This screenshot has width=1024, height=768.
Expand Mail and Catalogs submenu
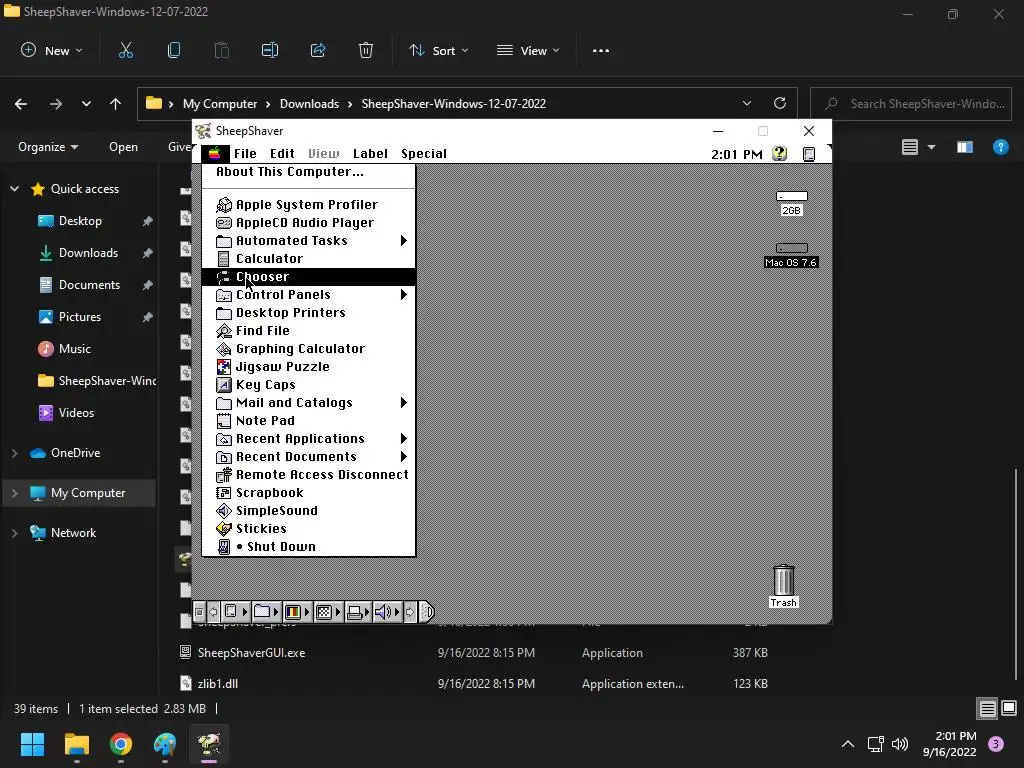pos(308,402)
